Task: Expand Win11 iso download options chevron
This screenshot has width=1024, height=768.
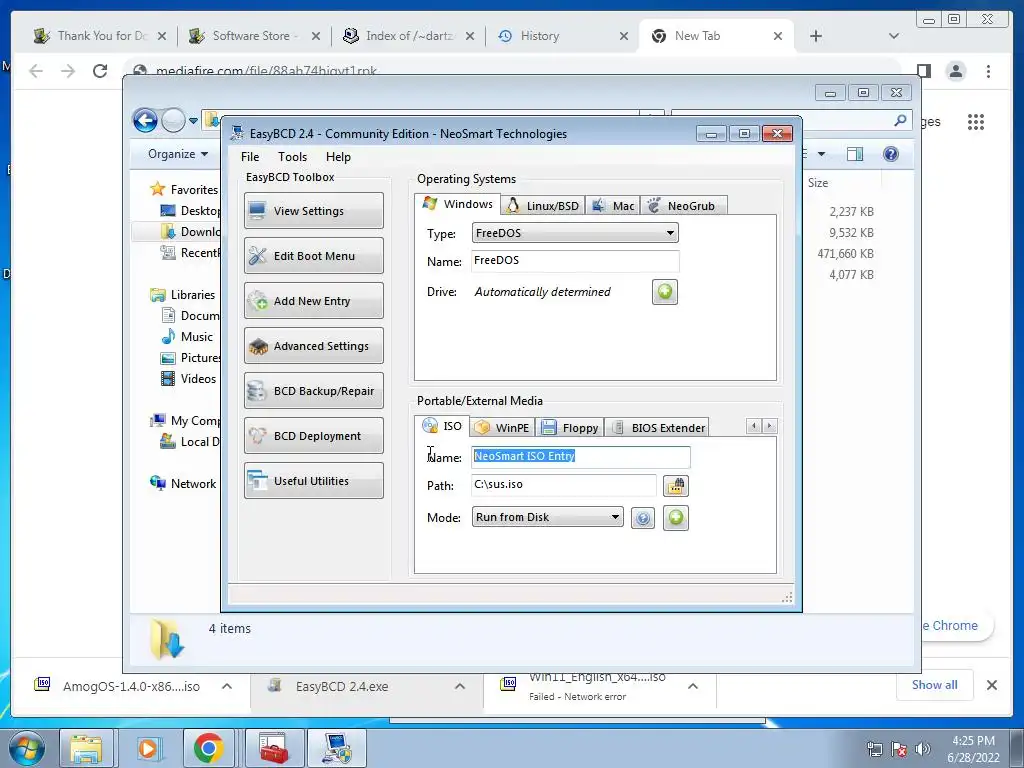Action: click(x=693, y=686)
